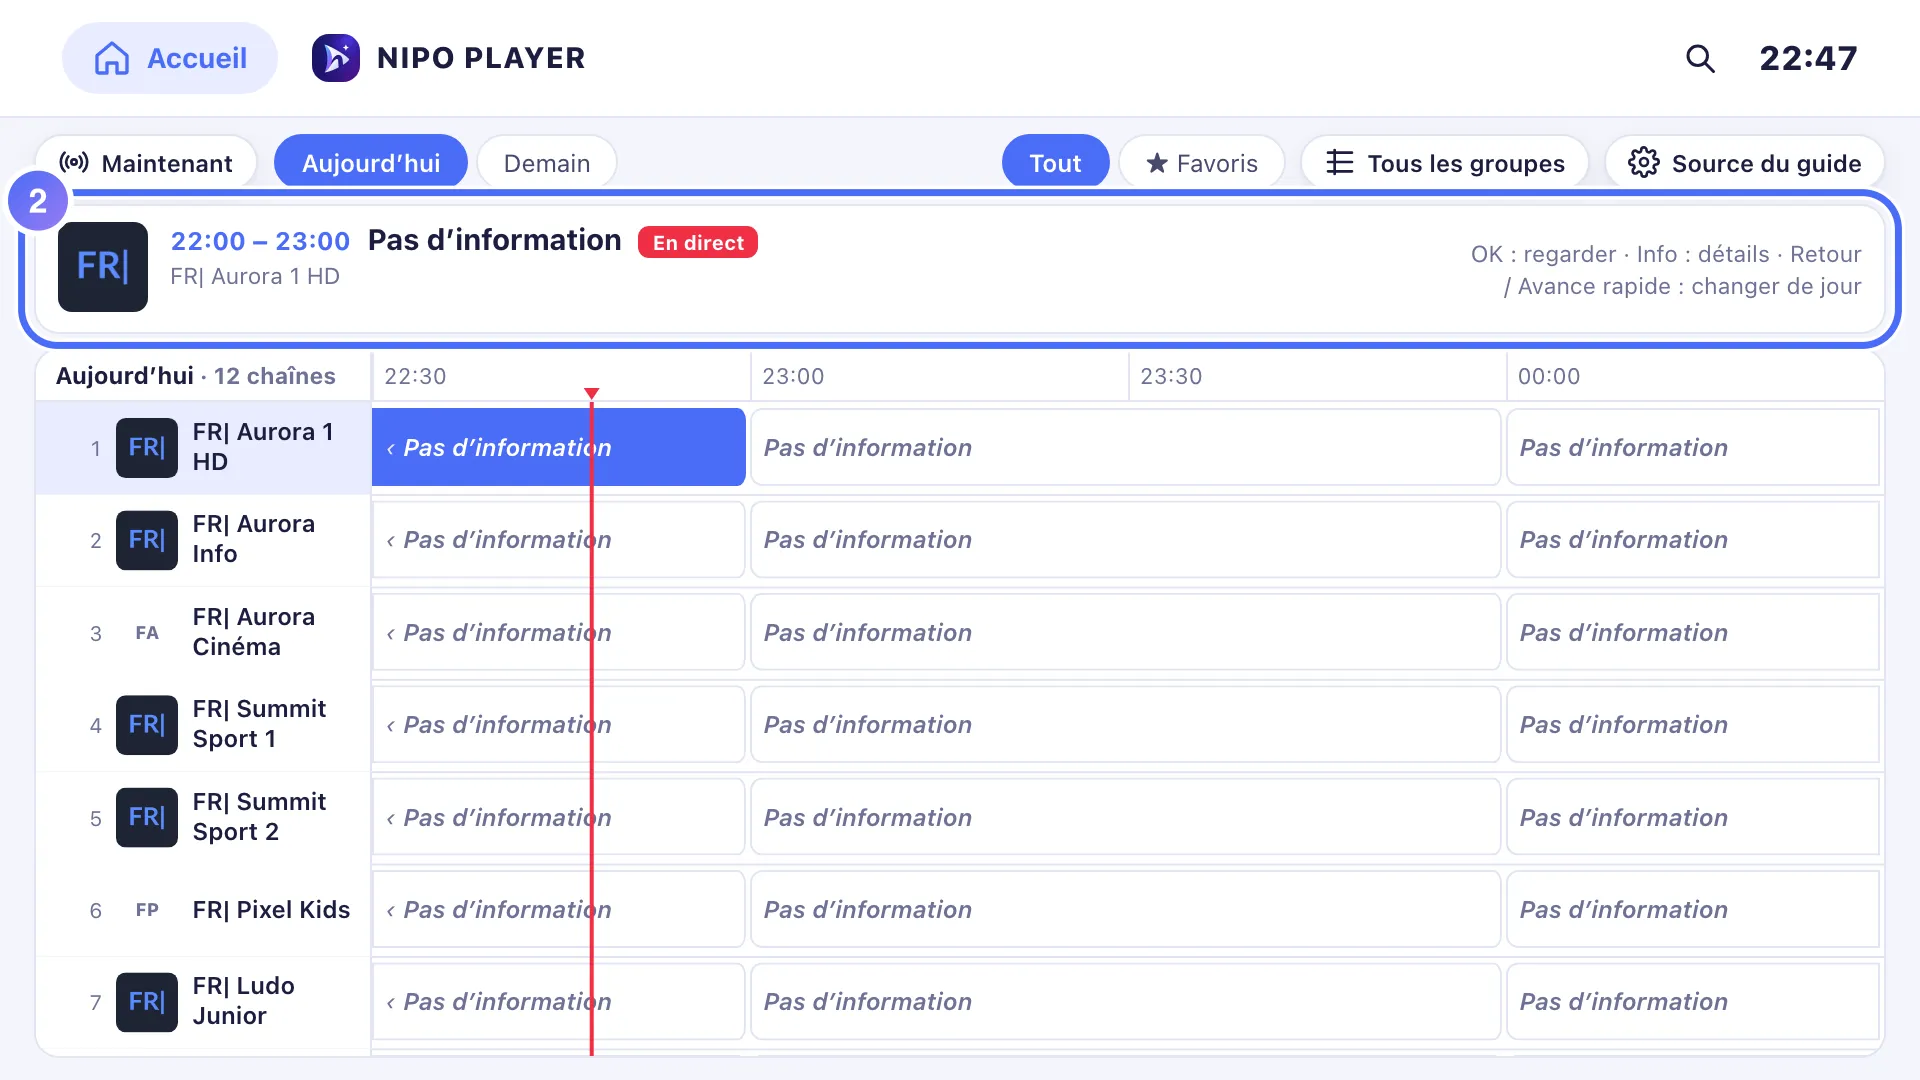Click the En direct badge
This screenshot has height=1080, width=1920.
click(698, 243)
